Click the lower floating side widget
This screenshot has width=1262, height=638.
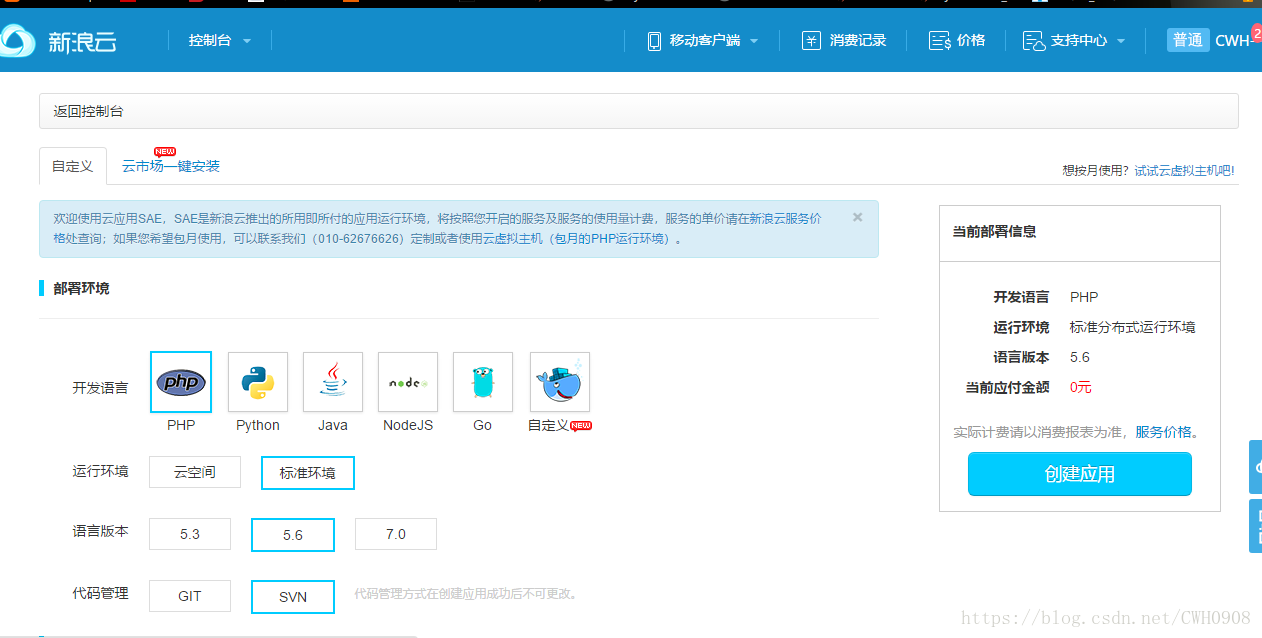click(x=1256, y=526)
